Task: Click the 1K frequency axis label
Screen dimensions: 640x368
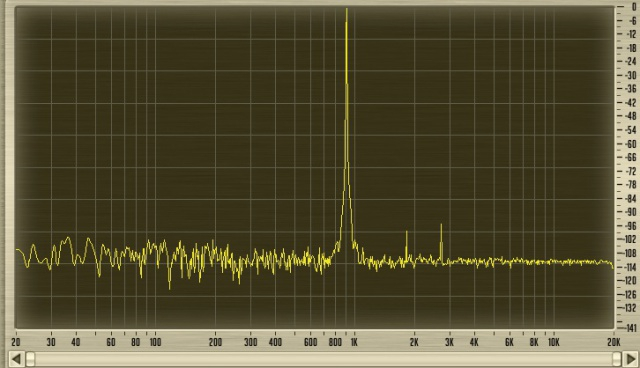Action: (354, 342)
